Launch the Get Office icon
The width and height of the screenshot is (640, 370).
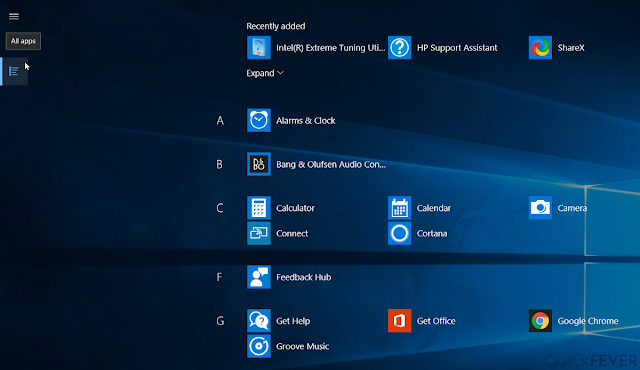pos(400,321)
